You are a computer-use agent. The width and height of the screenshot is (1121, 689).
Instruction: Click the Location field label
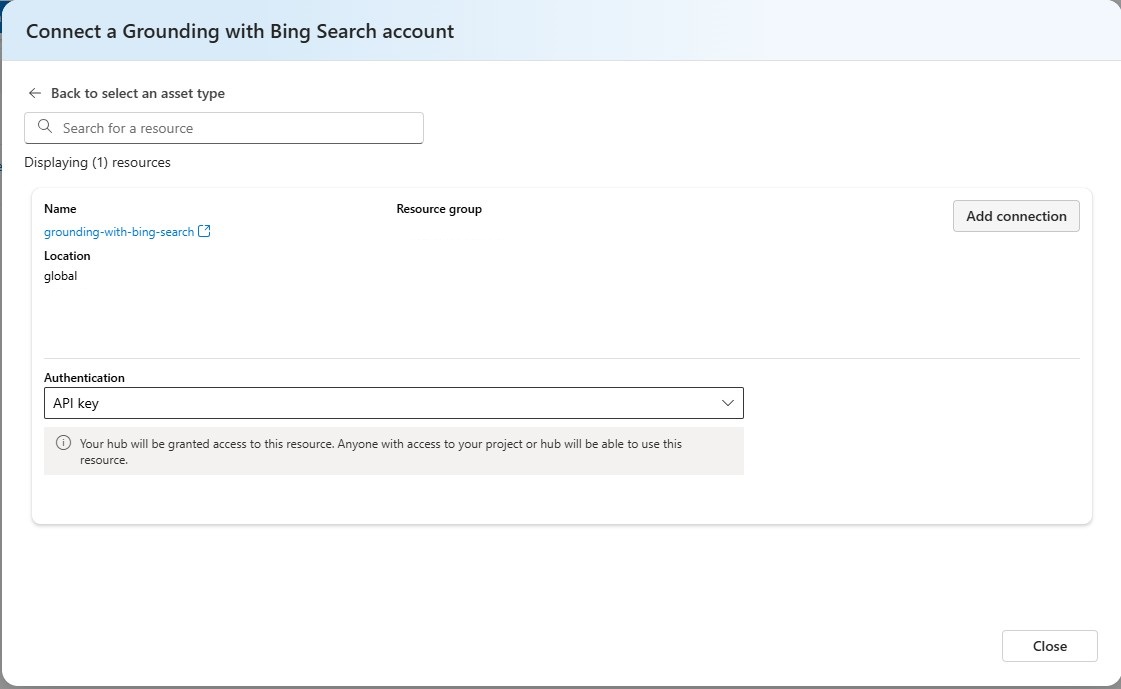67,256
